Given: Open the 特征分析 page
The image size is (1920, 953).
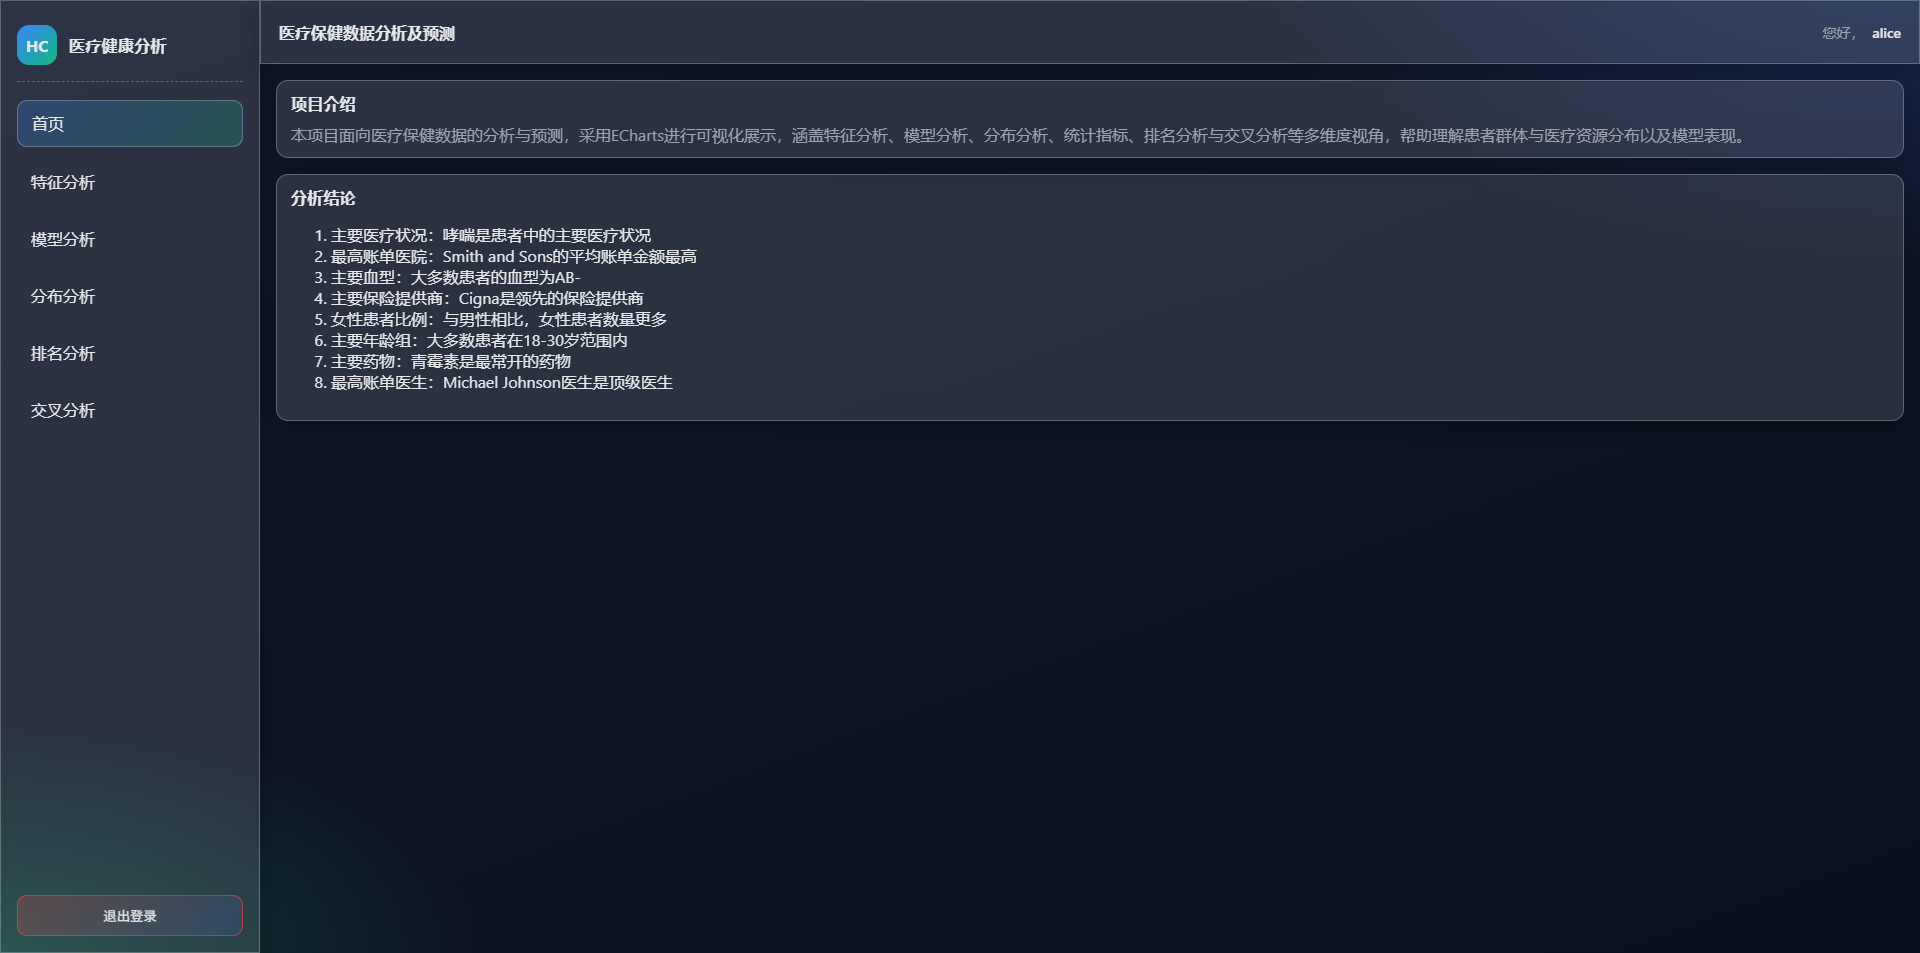Looking at the screenshot, I should (63, 182).
